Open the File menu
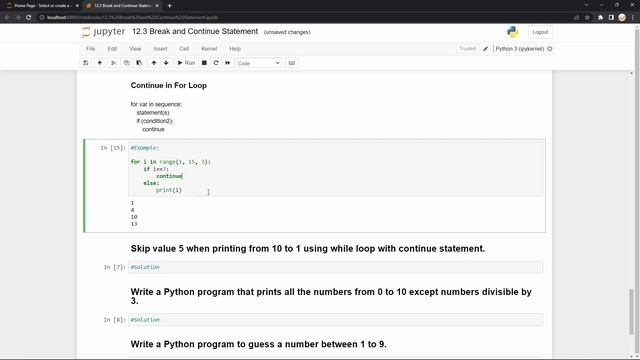The width and height of the screenshot is (640, 360). point(91,49)
